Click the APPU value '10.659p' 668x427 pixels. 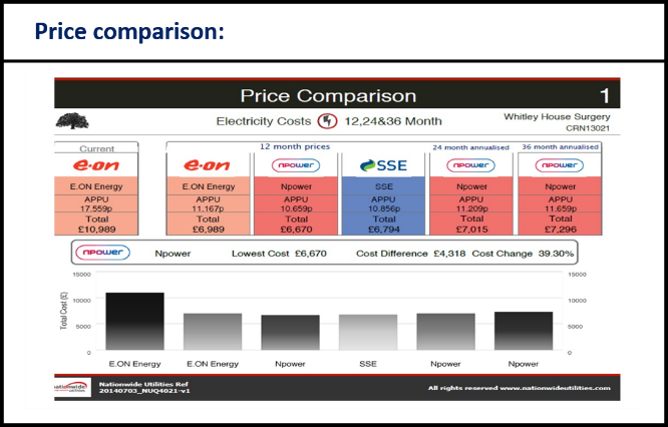click(x=296, y=208)
